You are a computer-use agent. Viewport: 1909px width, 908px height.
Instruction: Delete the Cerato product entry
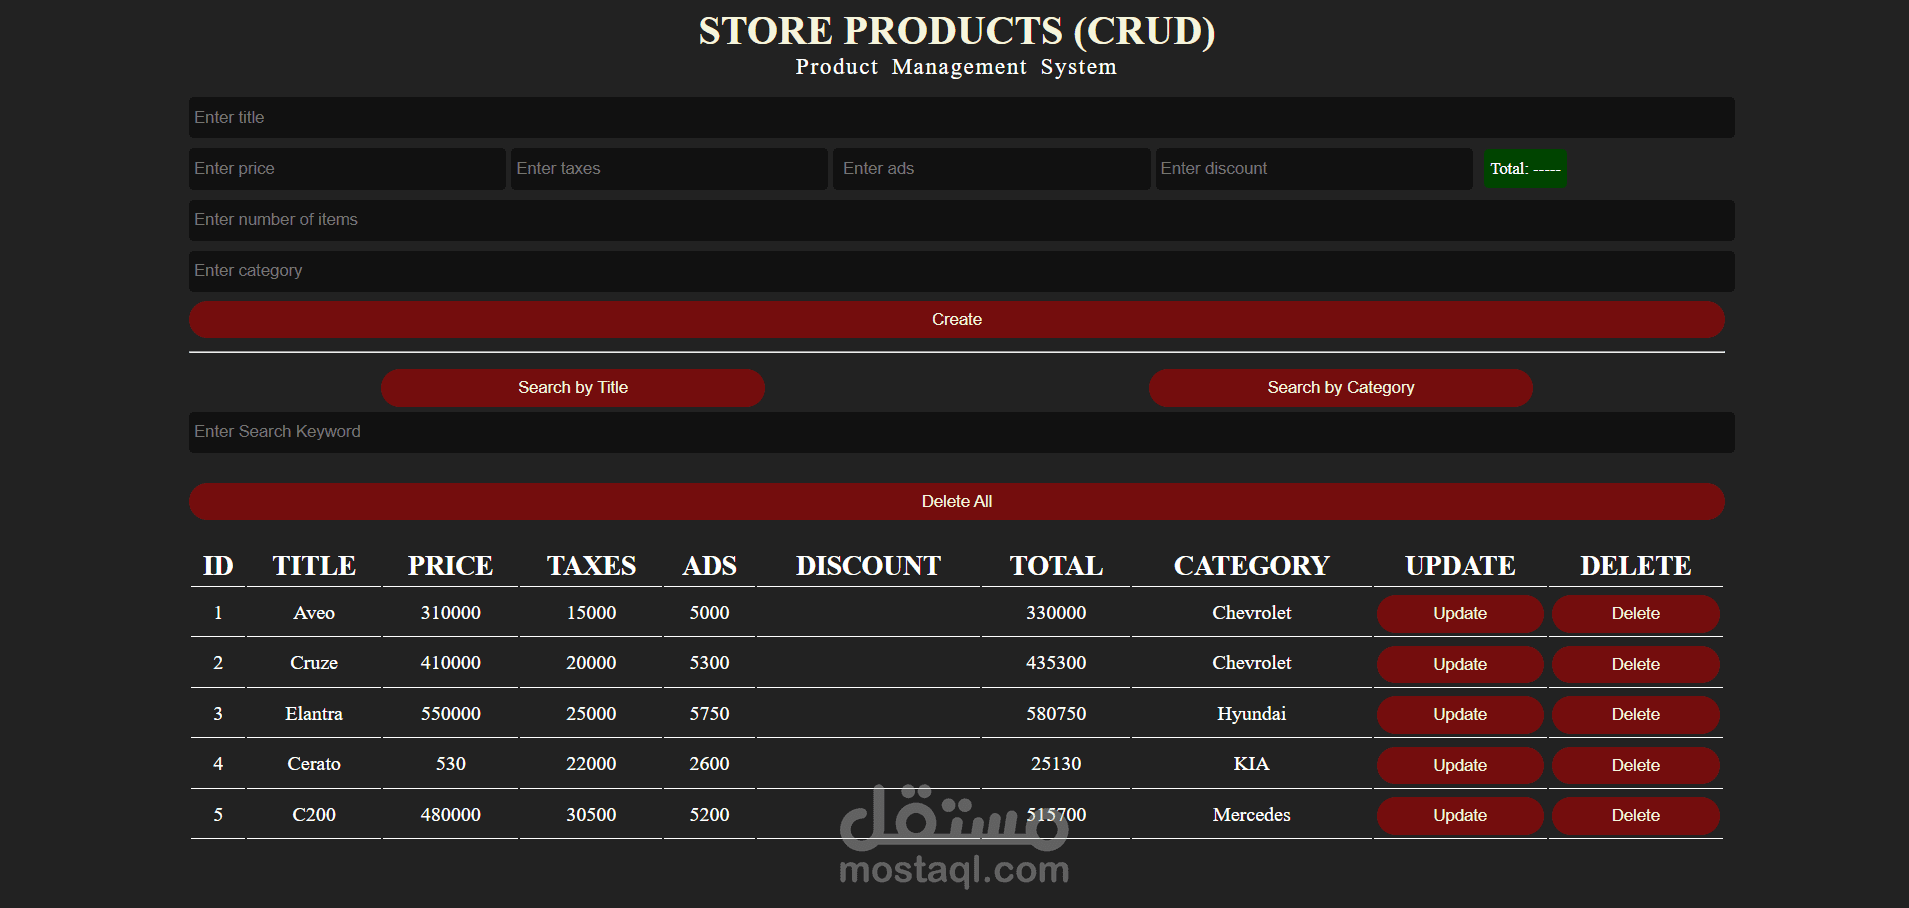tap(1634, 765)
